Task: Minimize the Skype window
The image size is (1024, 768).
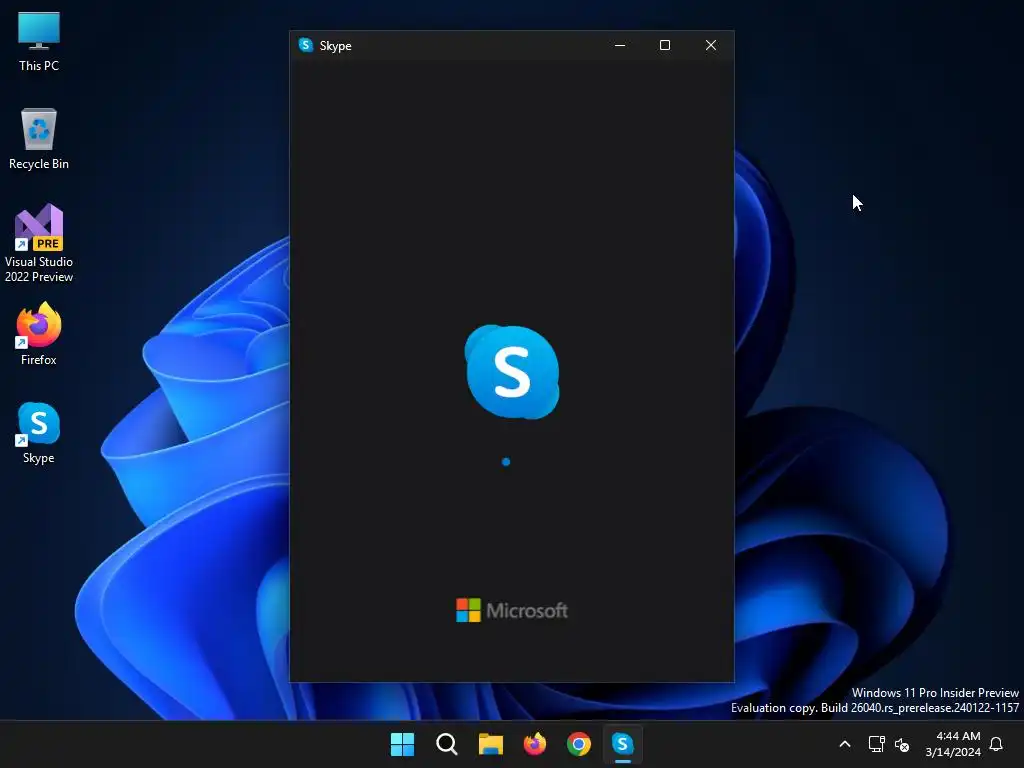Action: click(620, 45)
